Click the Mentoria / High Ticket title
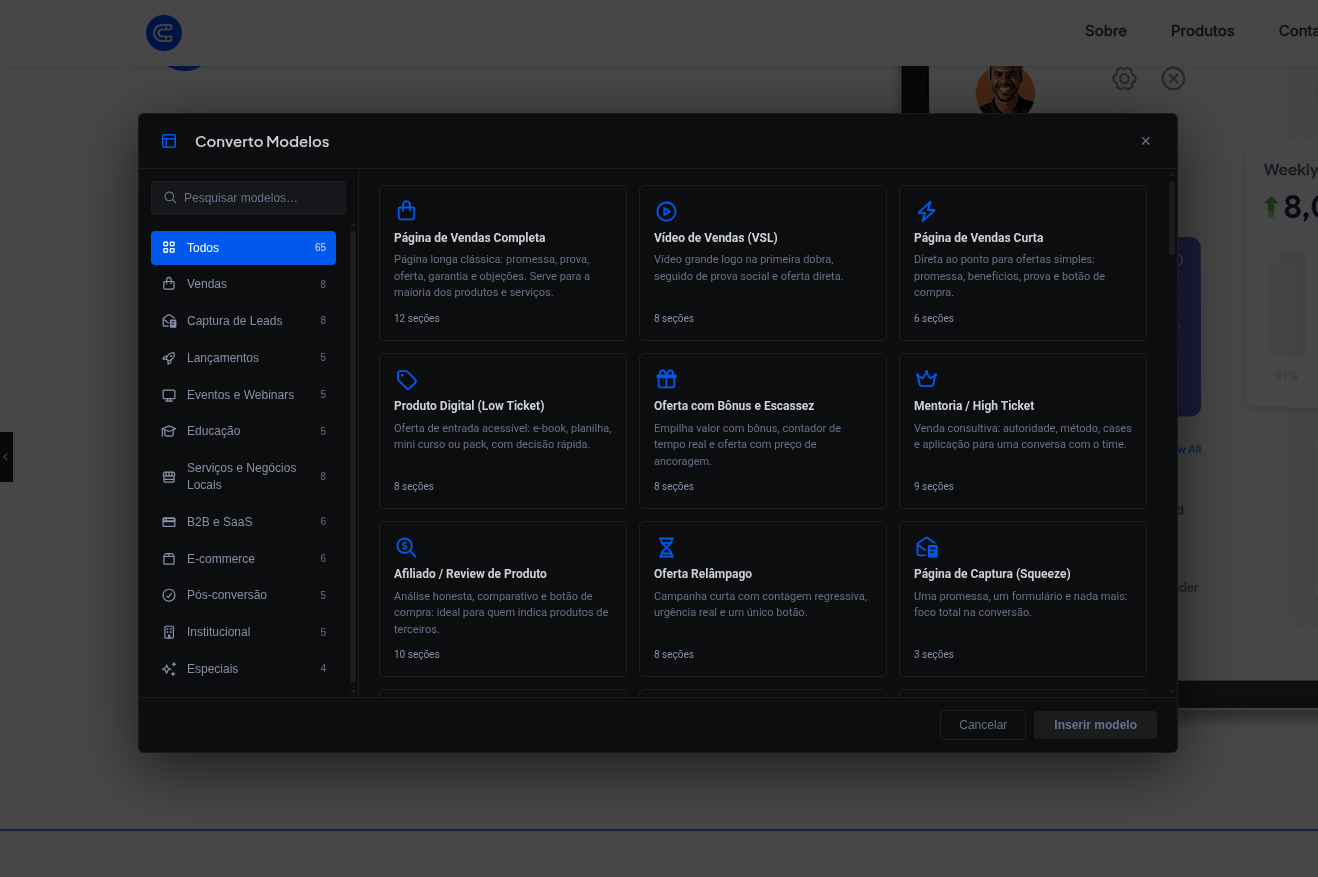The height and width of the screenshot is (877, 1318). click(974, 406)
